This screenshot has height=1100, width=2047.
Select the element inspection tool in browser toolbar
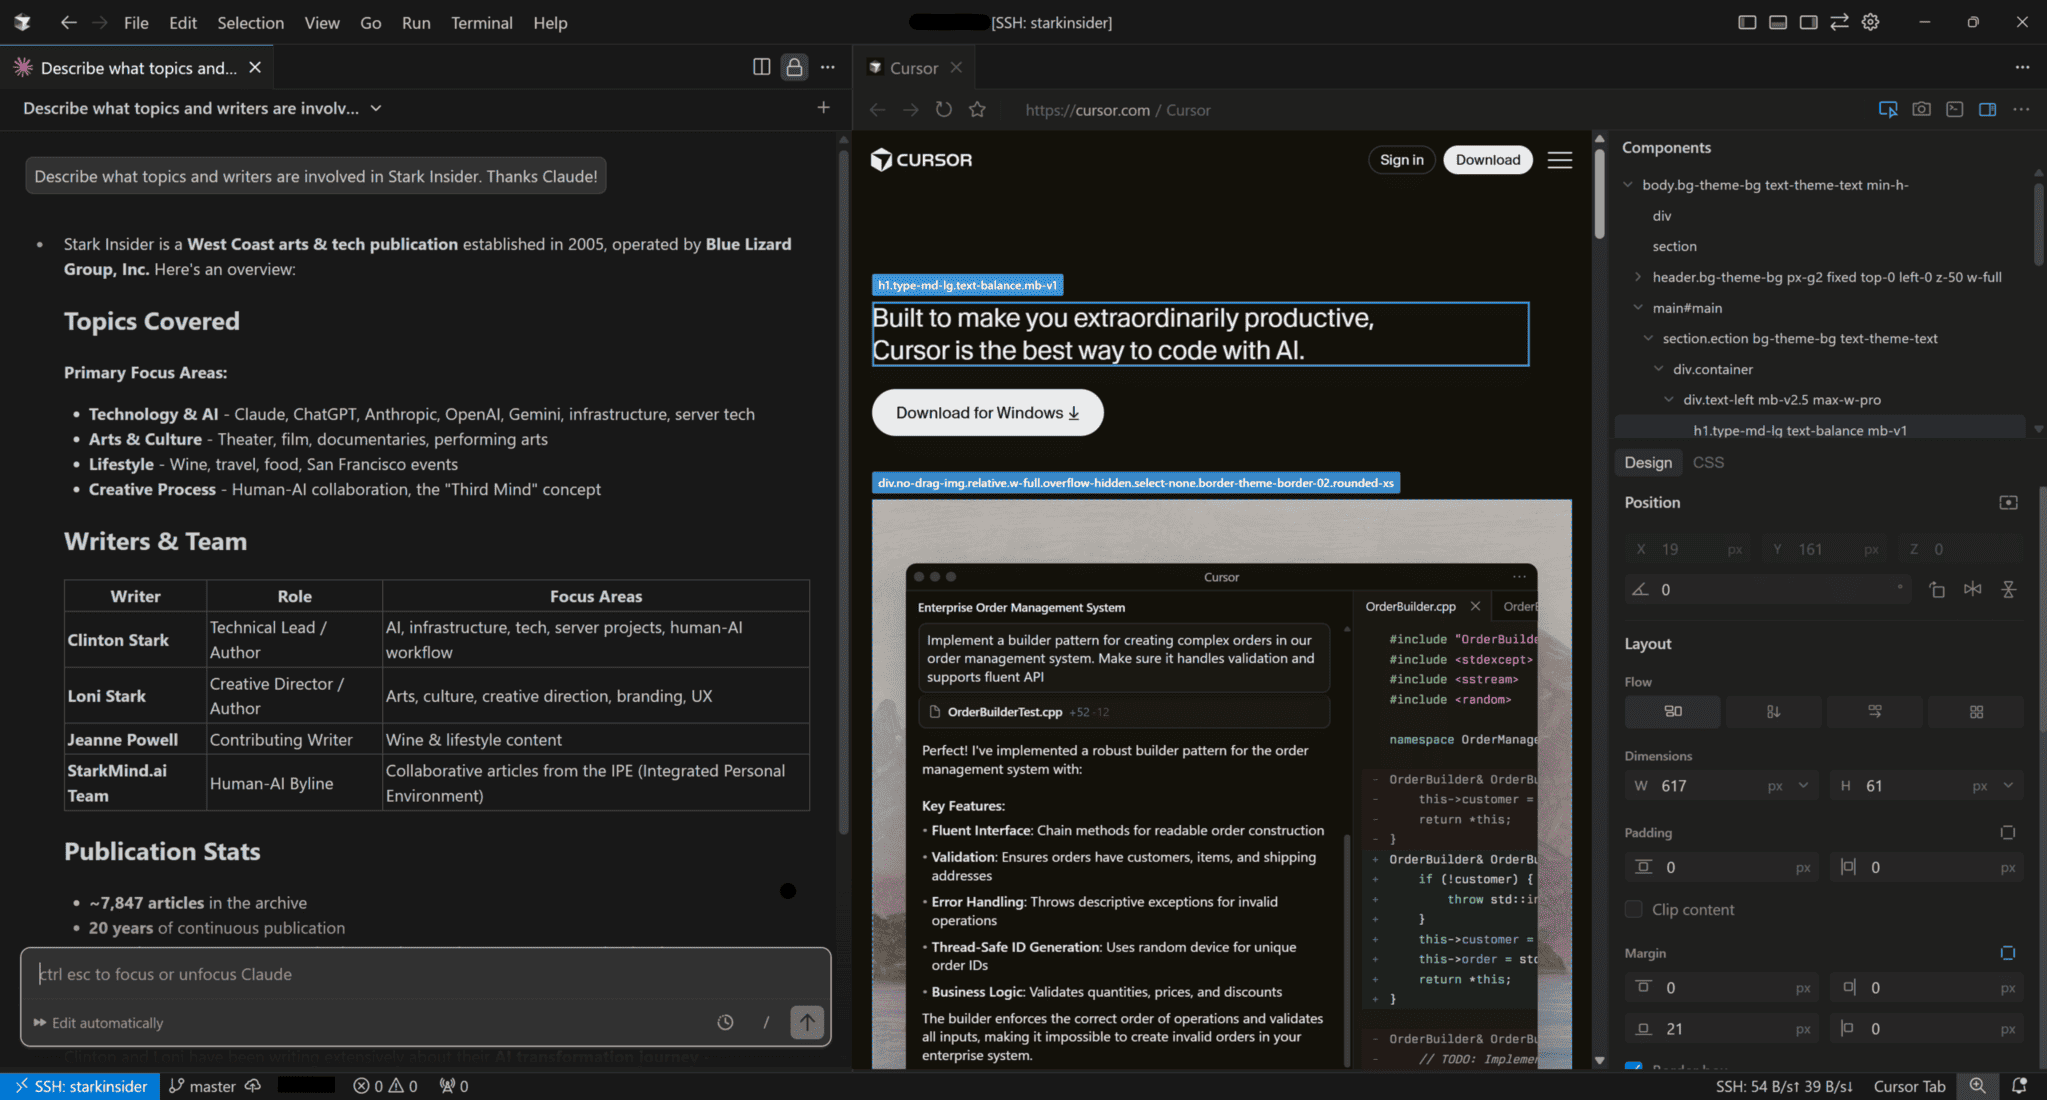(1887, 109)
